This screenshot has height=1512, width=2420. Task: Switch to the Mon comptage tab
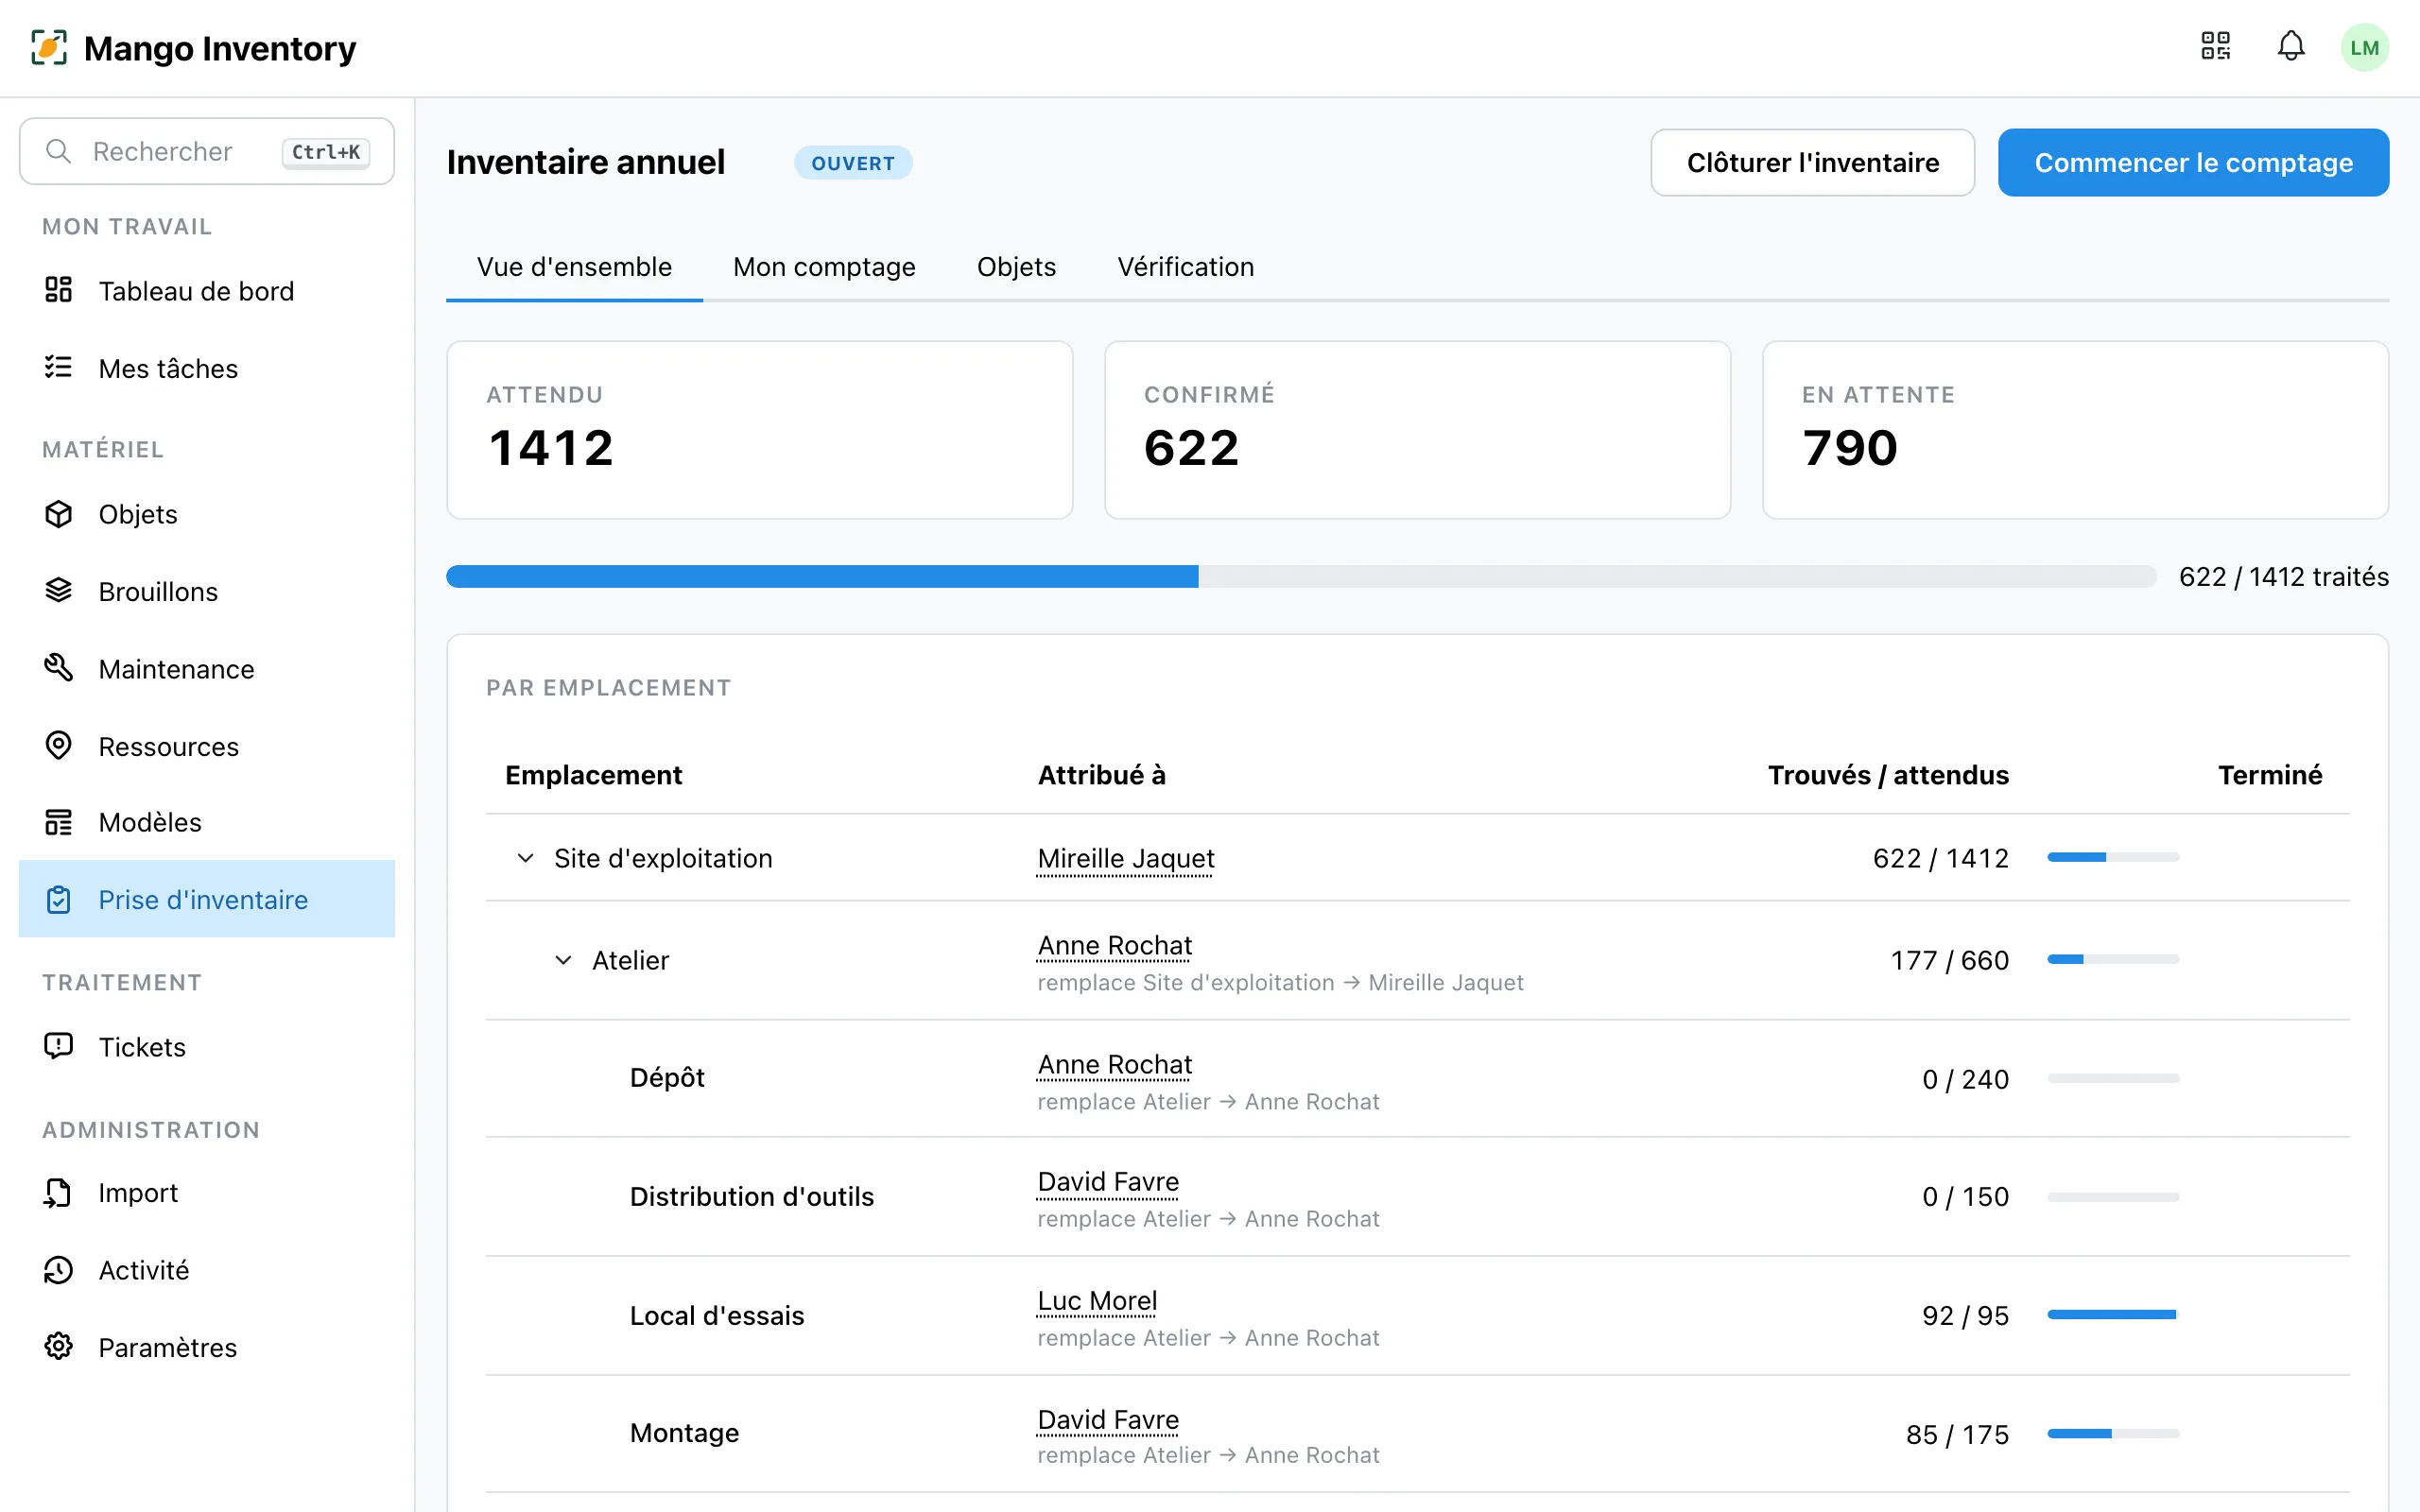pos(824,267)
